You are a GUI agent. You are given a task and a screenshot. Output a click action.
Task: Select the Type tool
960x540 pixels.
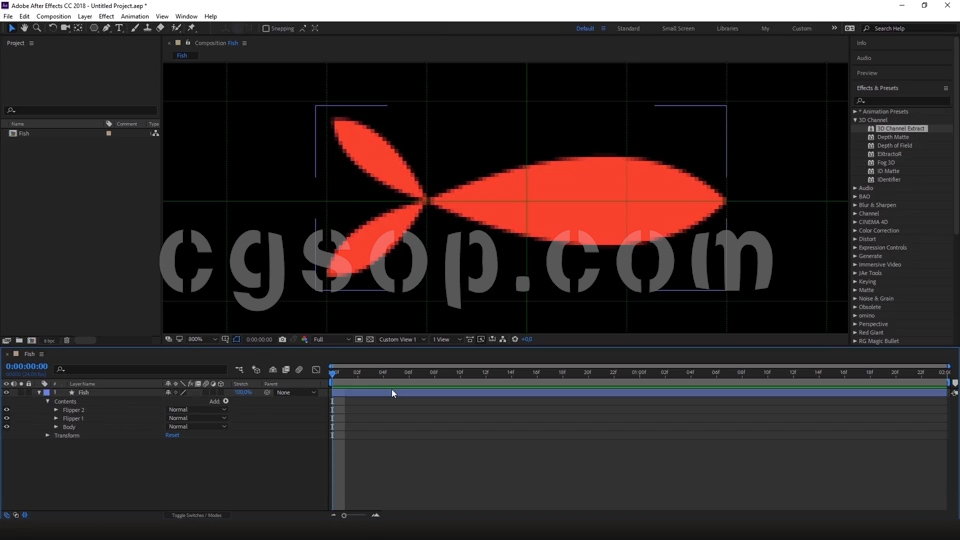(x=119, y=28)
